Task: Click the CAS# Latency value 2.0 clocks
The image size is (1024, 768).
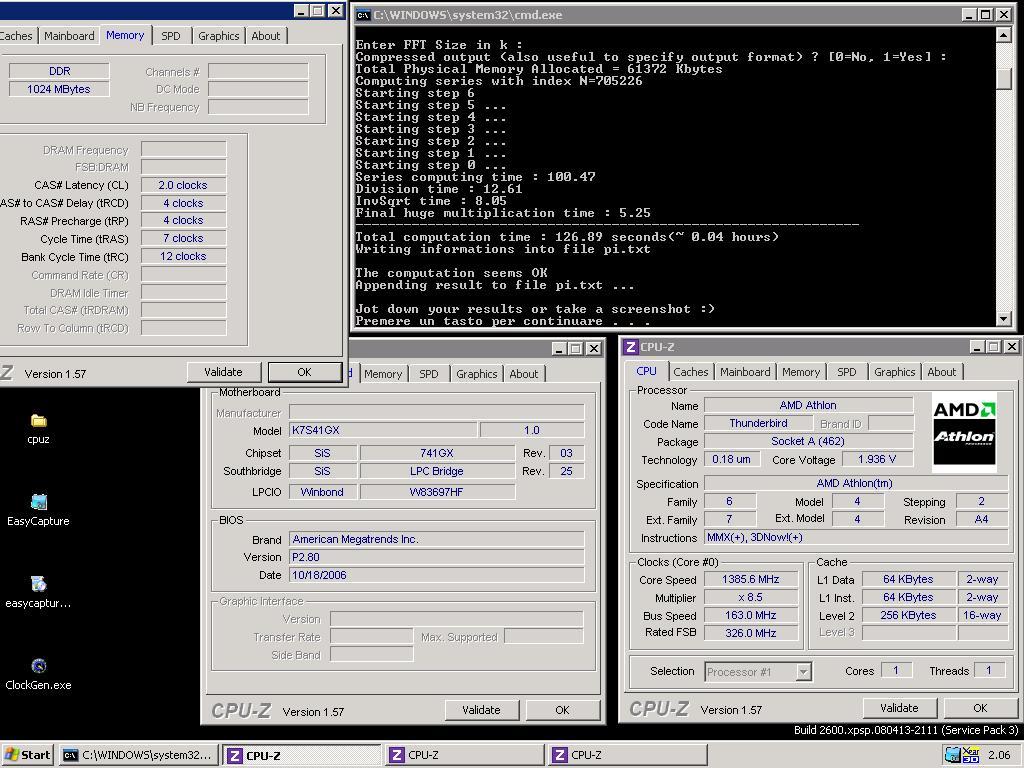Action: tap(183, 185)
